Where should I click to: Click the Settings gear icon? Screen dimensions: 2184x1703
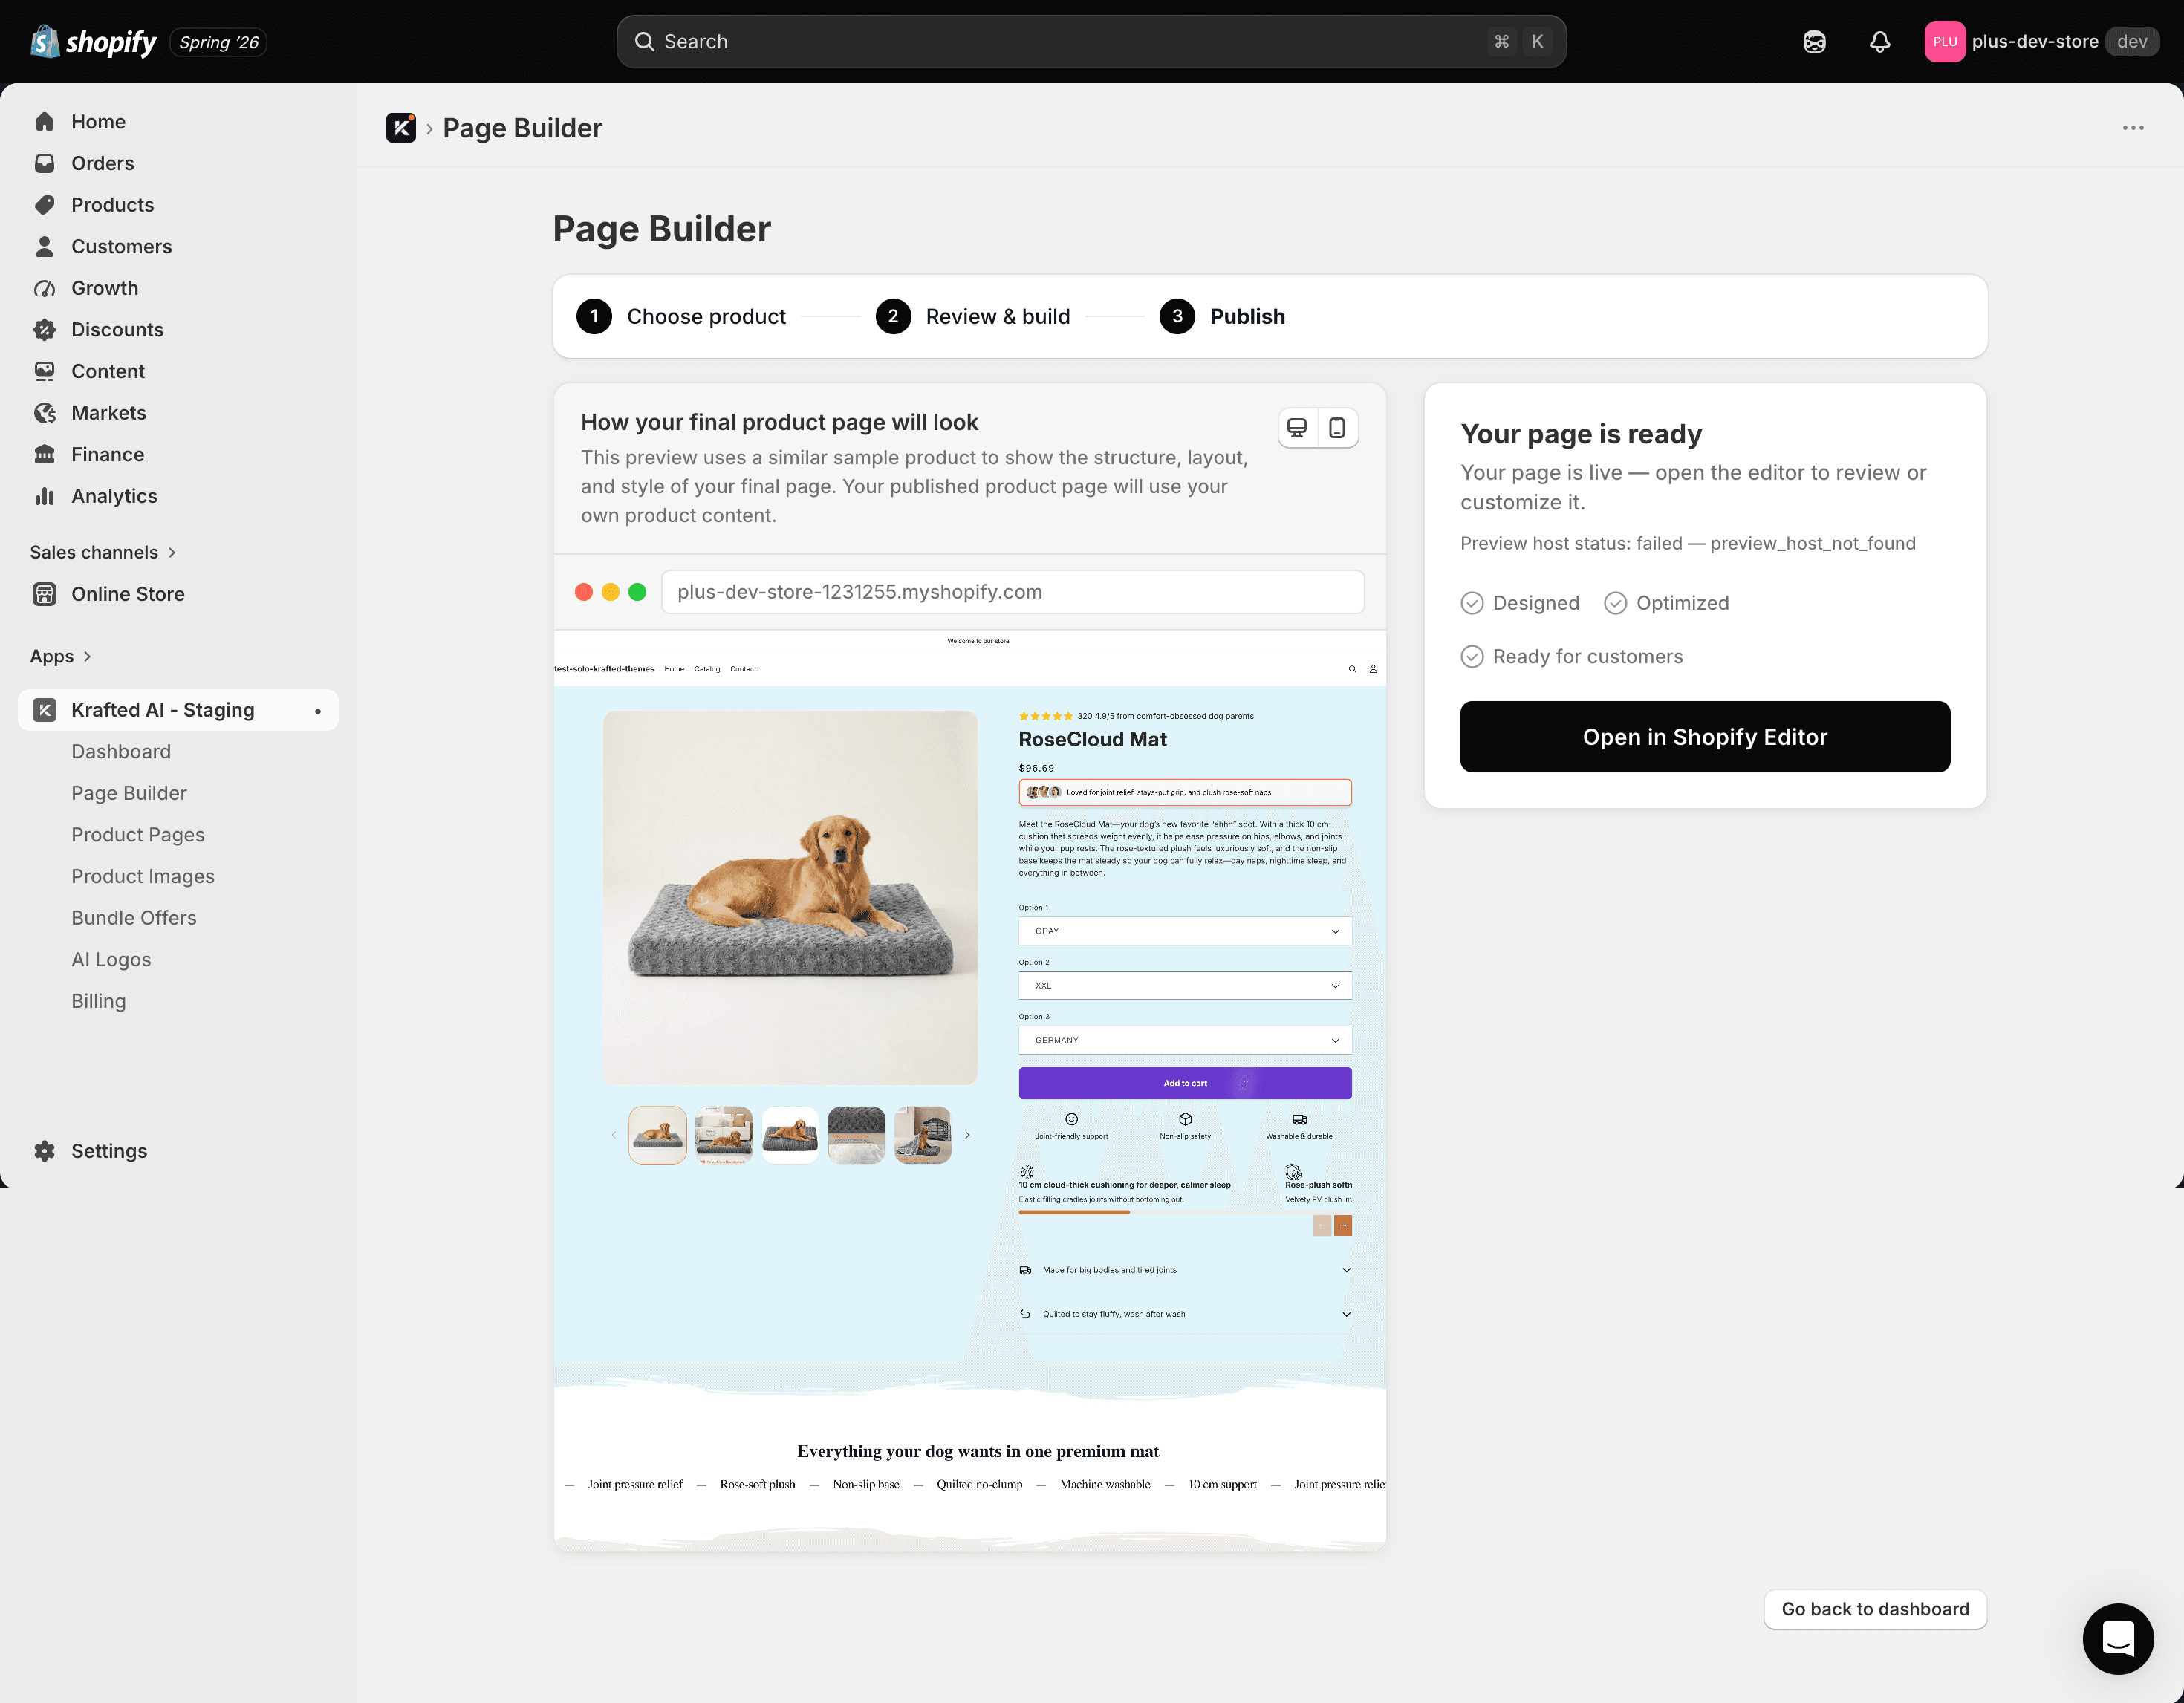tap(45, 1151)
